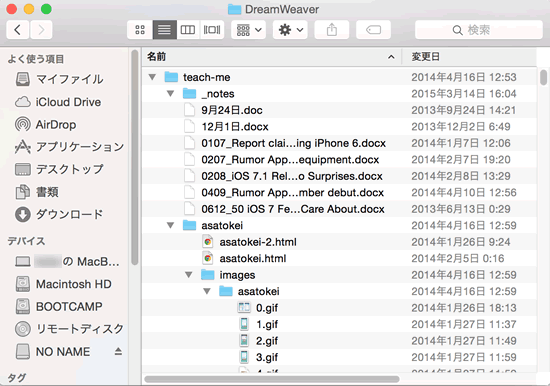The image size is (550, 386).
Task: Select 0208_iOS 7.1 Rel...o Surprises.docx
Action: [340, 176]
